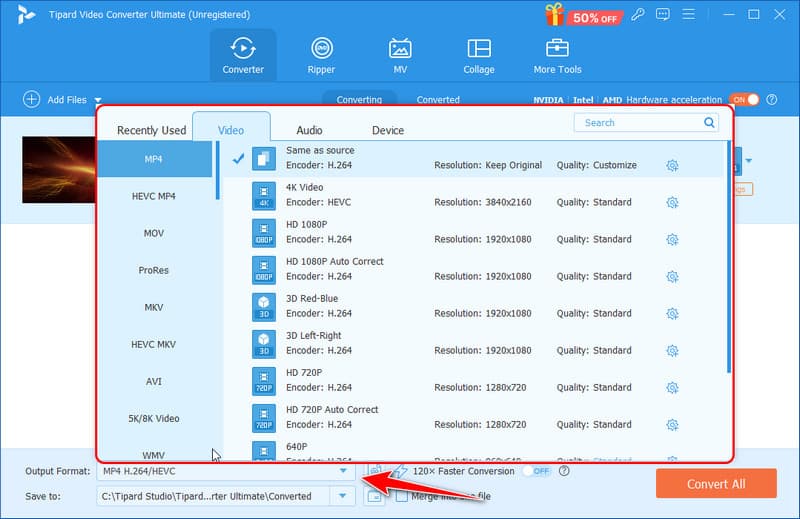Open the feedback chat icon

(x=663, y=14)
